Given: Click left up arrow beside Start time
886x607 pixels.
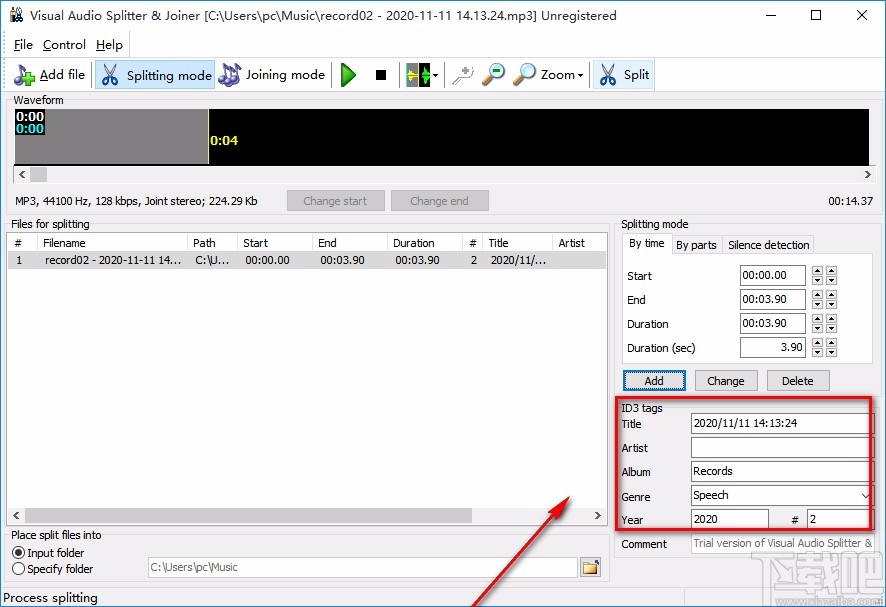Looking at the screenshot, I should pos(817,271).
